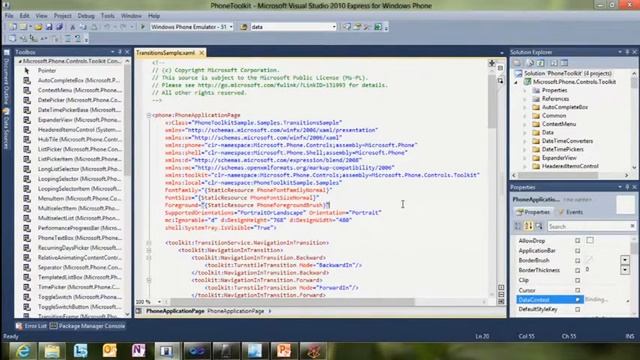
Task: Open the Tools menu
Action: (x=108, y=16)
